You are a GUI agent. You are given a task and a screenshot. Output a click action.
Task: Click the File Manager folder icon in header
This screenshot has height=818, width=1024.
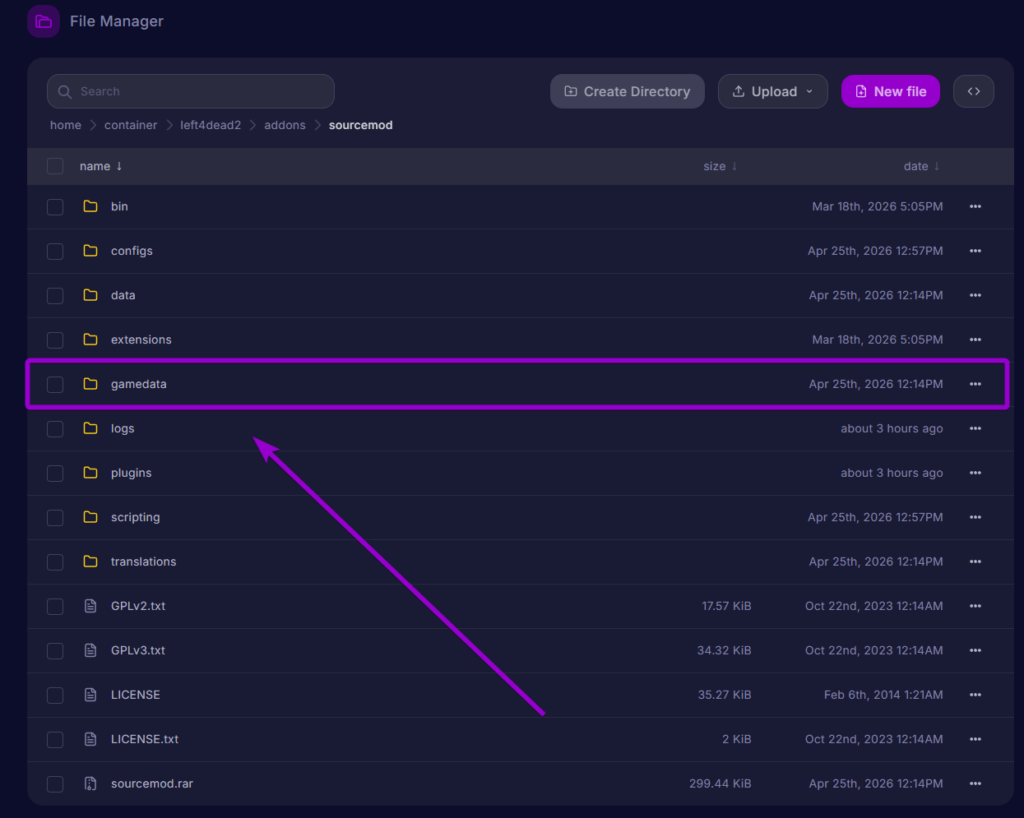43,20
